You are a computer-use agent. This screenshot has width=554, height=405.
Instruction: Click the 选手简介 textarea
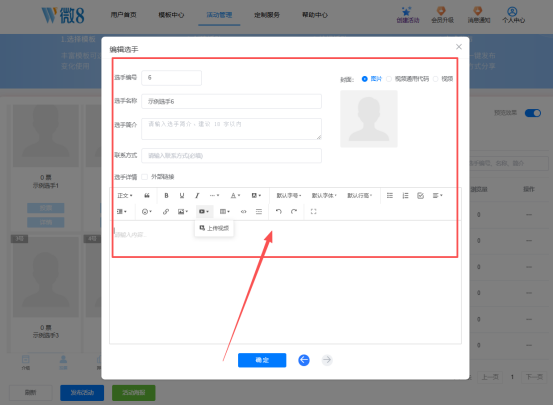tap(231, 129)
